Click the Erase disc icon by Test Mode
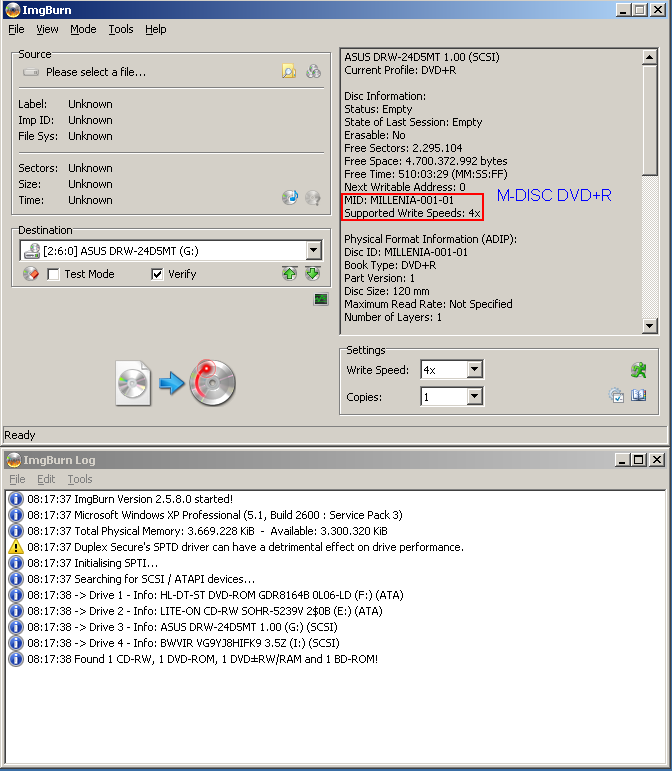 30,274
